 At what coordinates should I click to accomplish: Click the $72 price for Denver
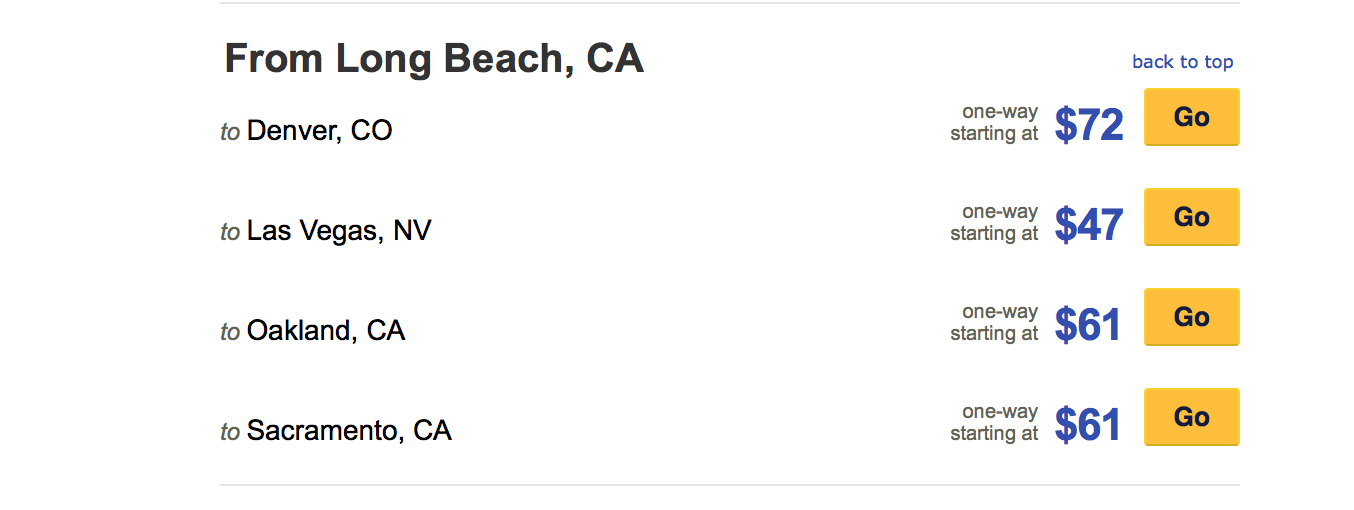(x=1089, y=125)
